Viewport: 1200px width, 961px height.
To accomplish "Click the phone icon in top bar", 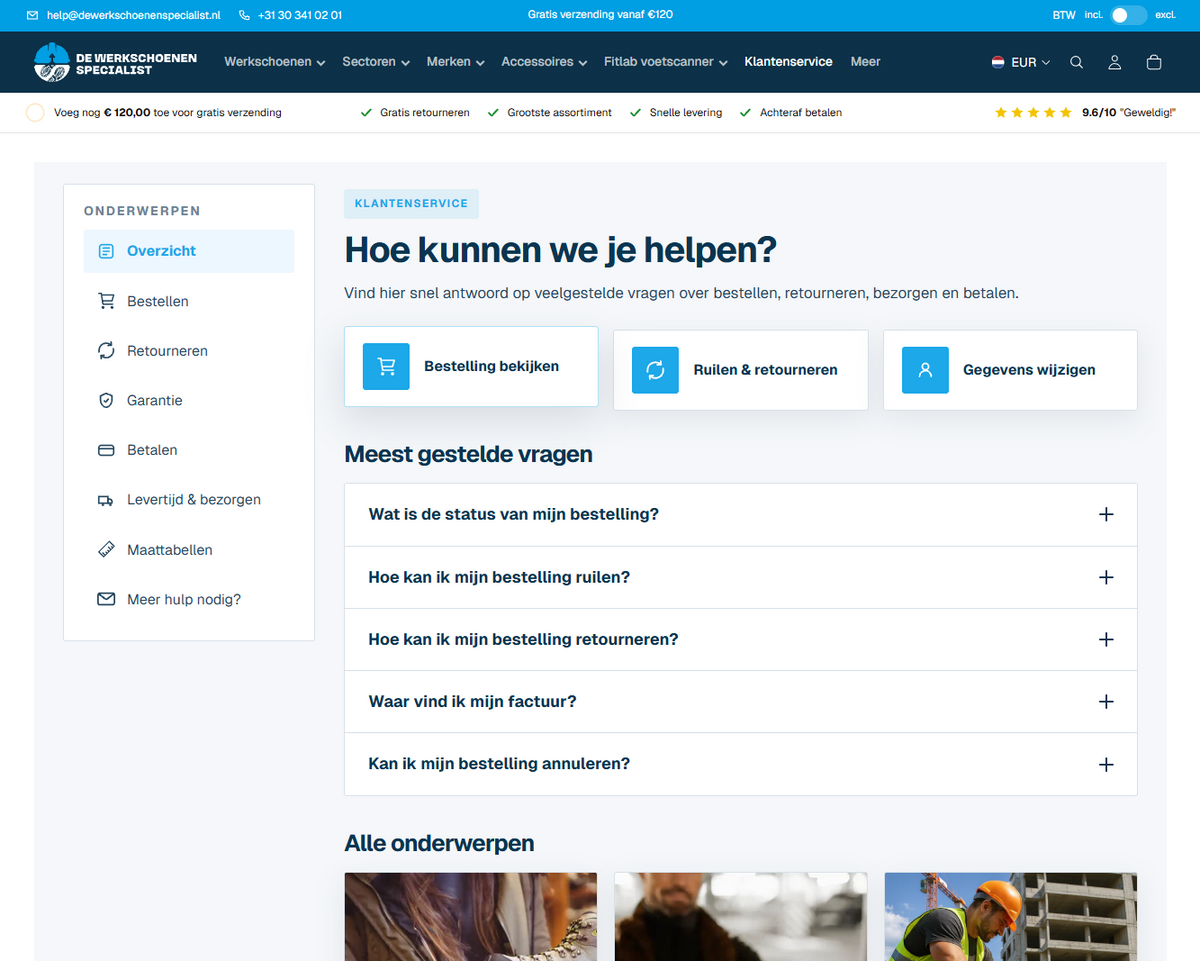I will [245, 15].
